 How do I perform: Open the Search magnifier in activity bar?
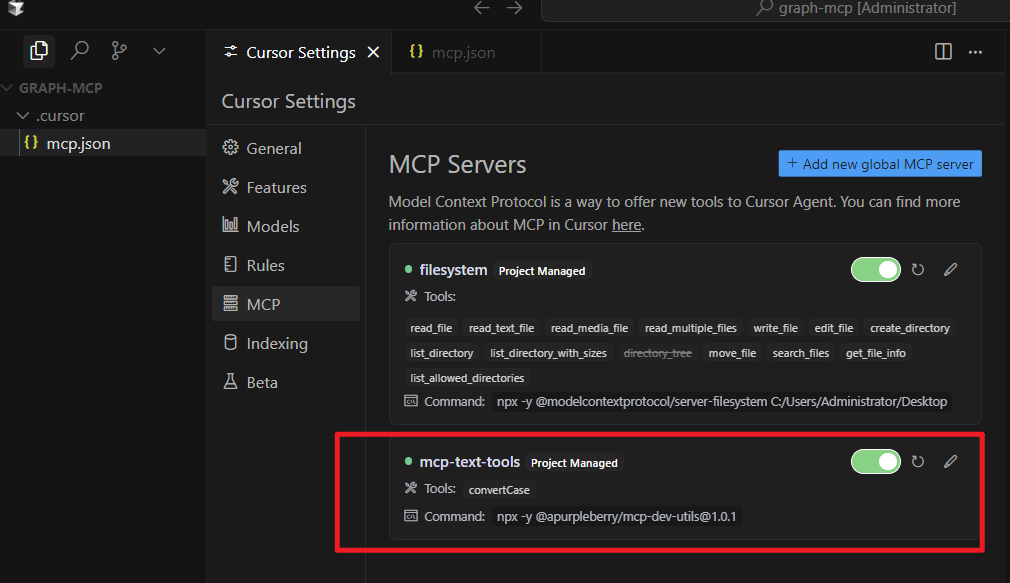tap(79, 50)
